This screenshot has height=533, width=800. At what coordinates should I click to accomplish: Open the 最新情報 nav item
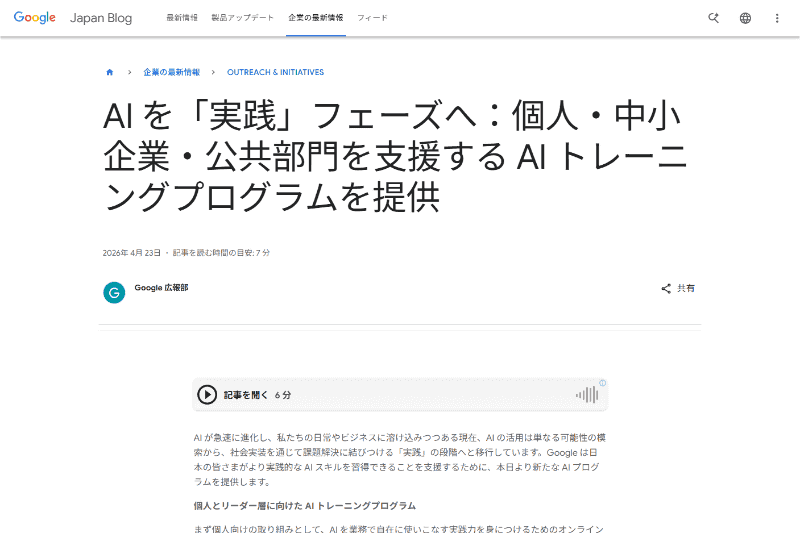pyautogui.click(x=182, y=18)
